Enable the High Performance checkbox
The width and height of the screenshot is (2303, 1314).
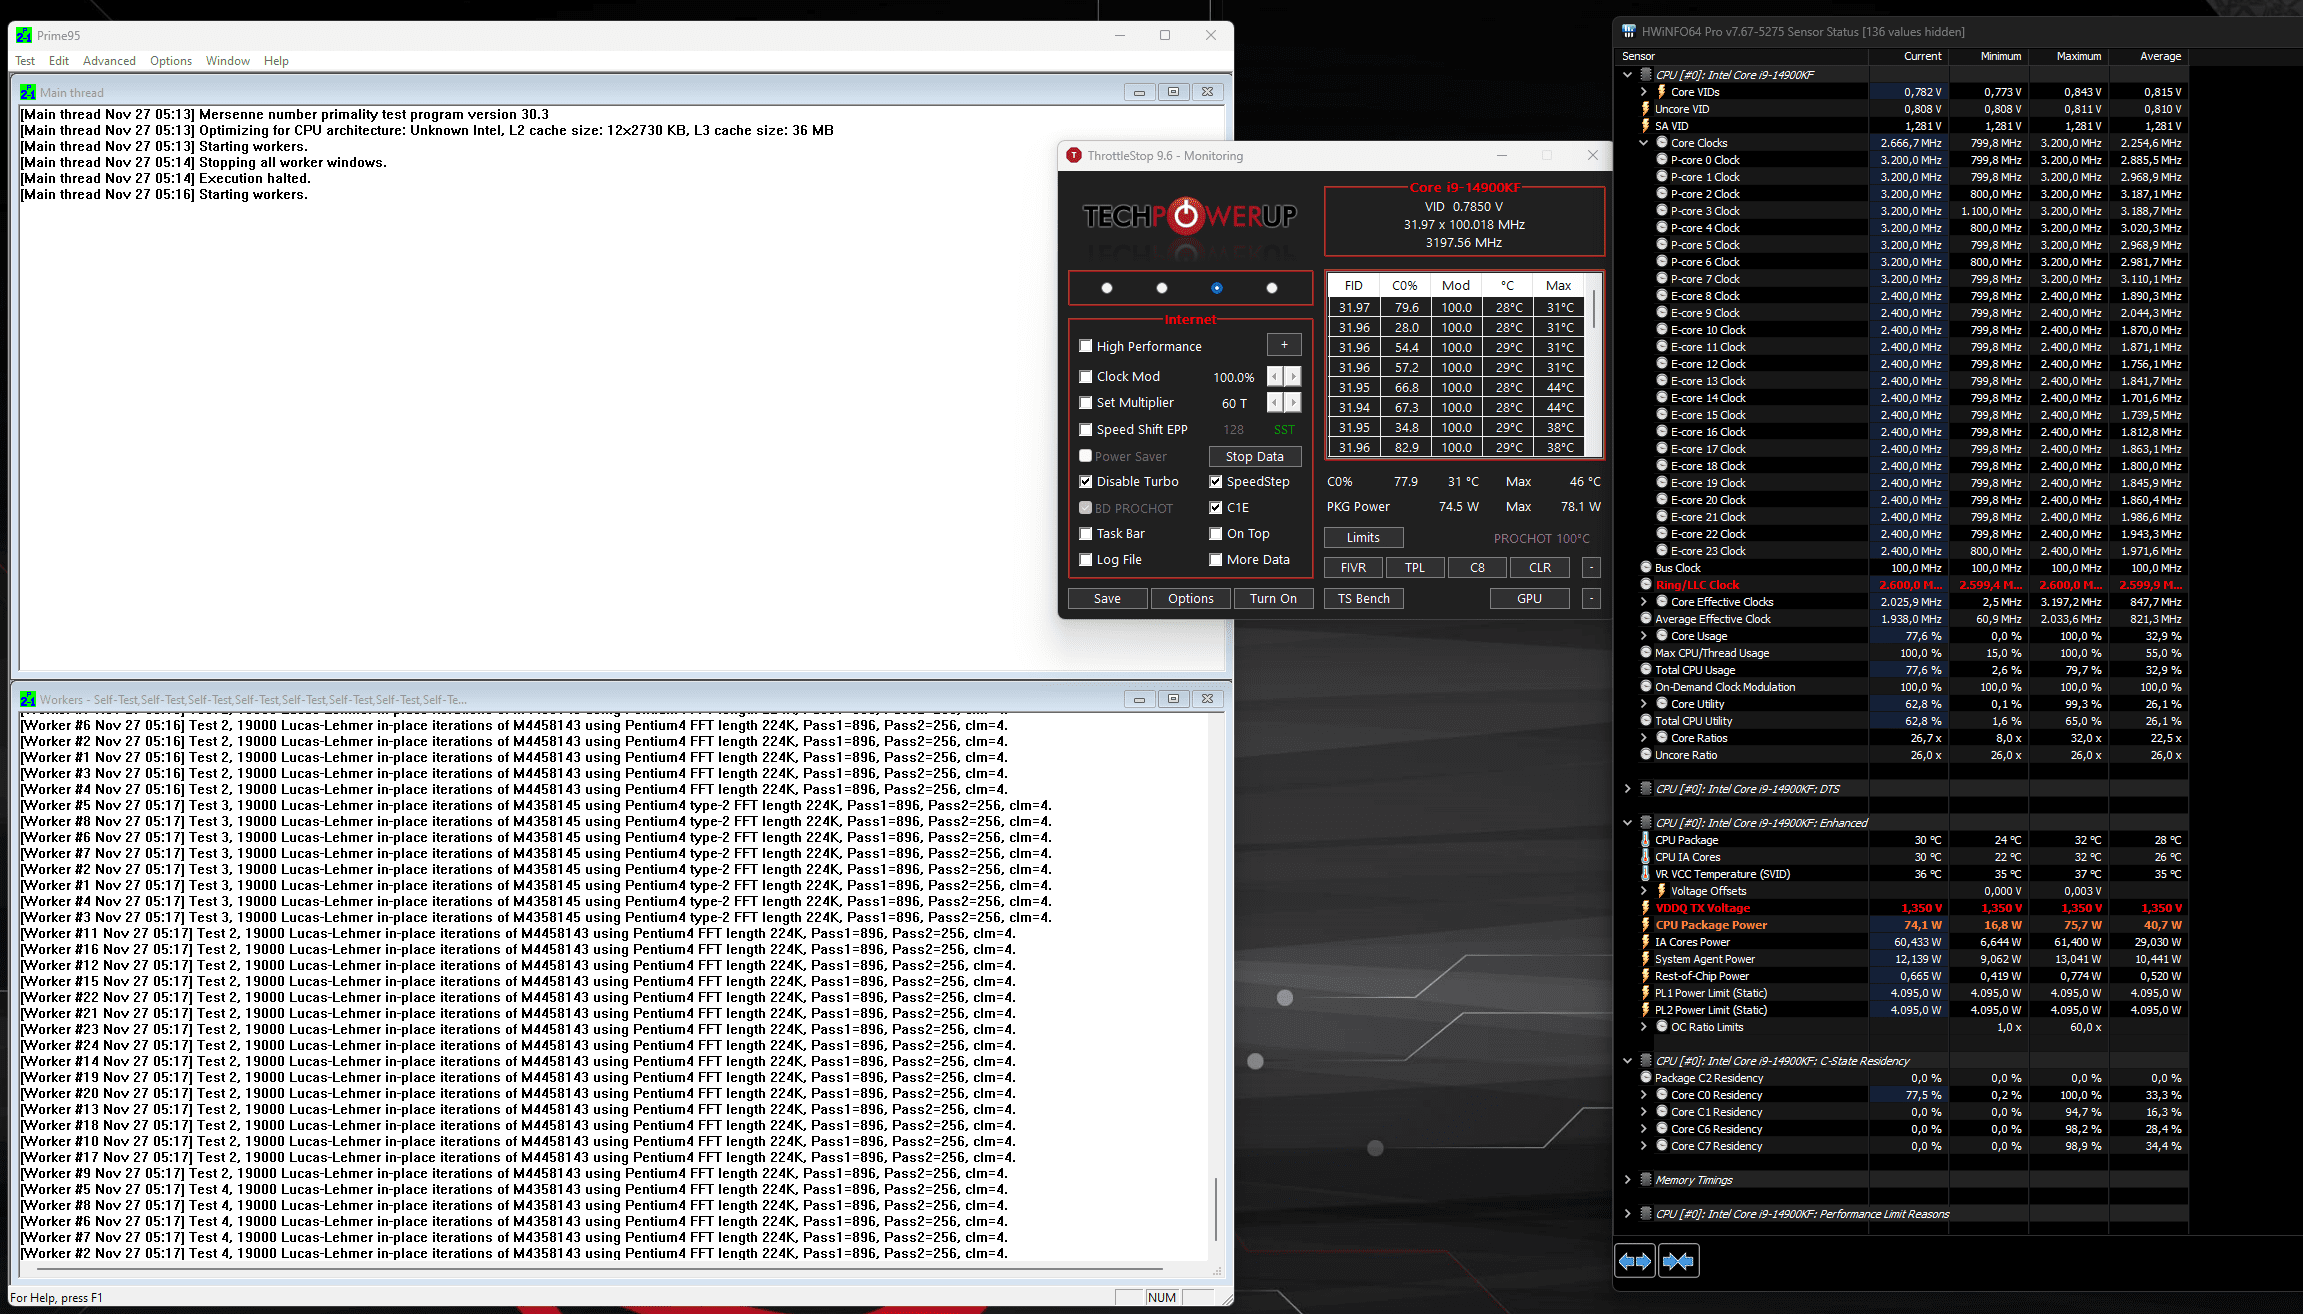(x=1085, y=346)
